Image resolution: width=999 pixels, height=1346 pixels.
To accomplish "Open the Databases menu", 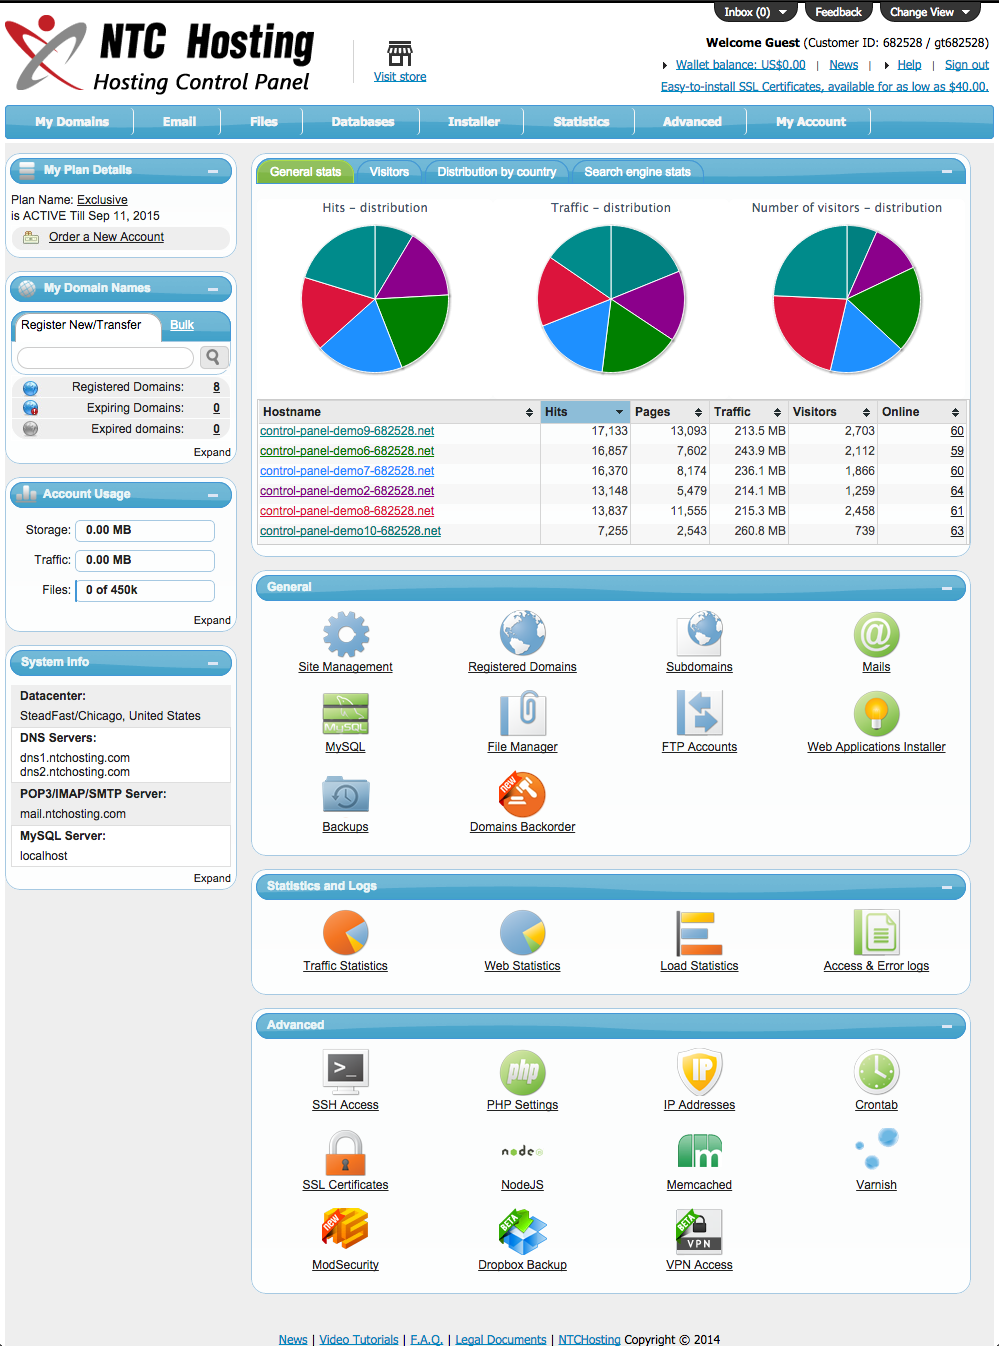I will (363, 122).
